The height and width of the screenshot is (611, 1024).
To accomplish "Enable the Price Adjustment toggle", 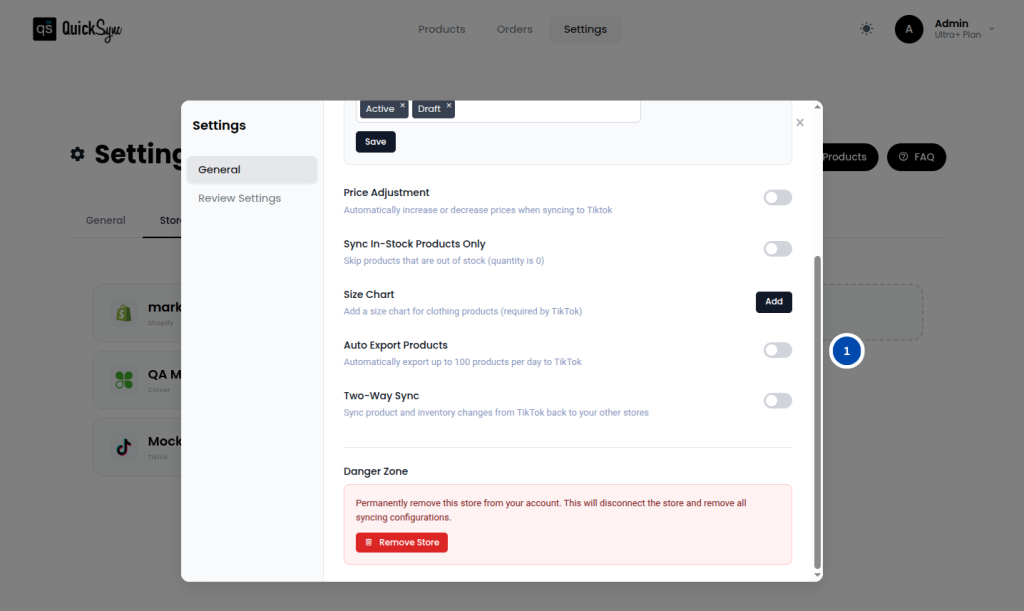I will [777, 197].
